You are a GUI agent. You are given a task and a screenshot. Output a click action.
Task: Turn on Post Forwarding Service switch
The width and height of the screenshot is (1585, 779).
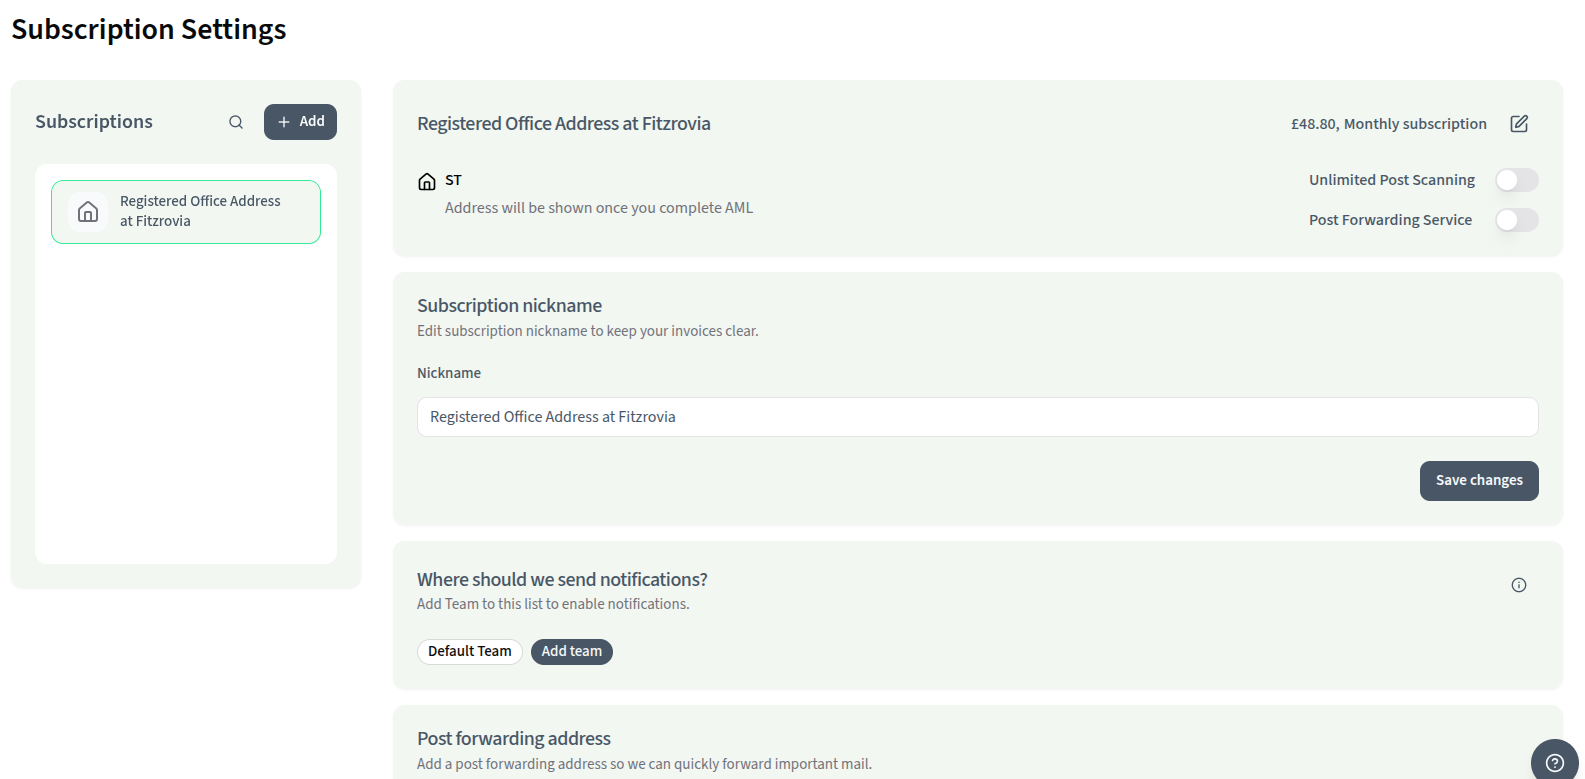coord(1516,220)
